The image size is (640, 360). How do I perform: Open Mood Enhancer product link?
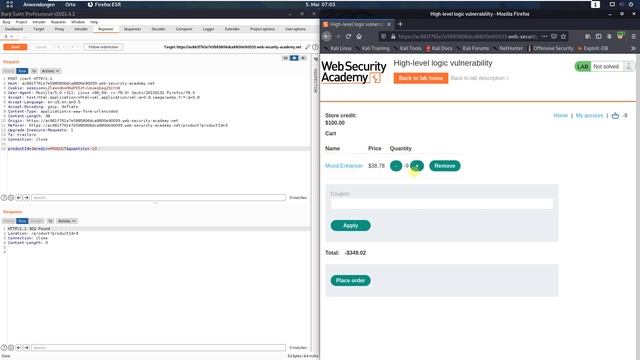pos(344,166)
